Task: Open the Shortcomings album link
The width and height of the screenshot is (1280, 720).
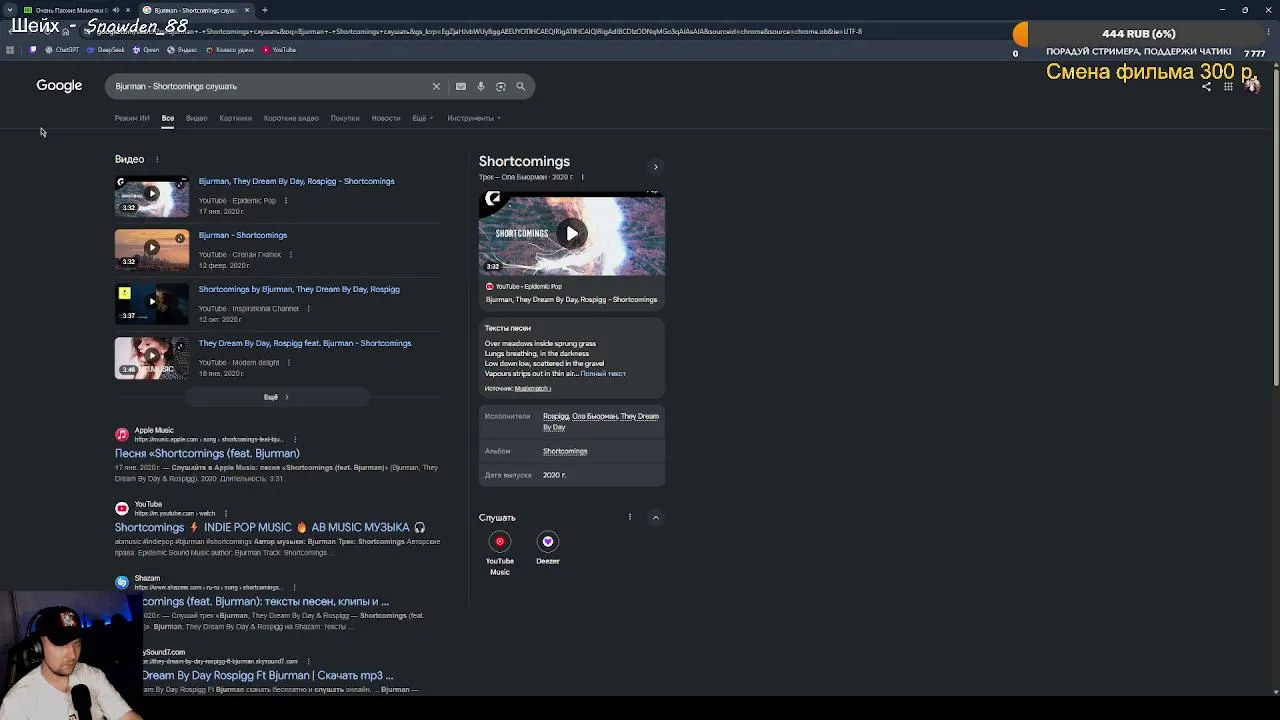Action: click(x=565, y=451)
